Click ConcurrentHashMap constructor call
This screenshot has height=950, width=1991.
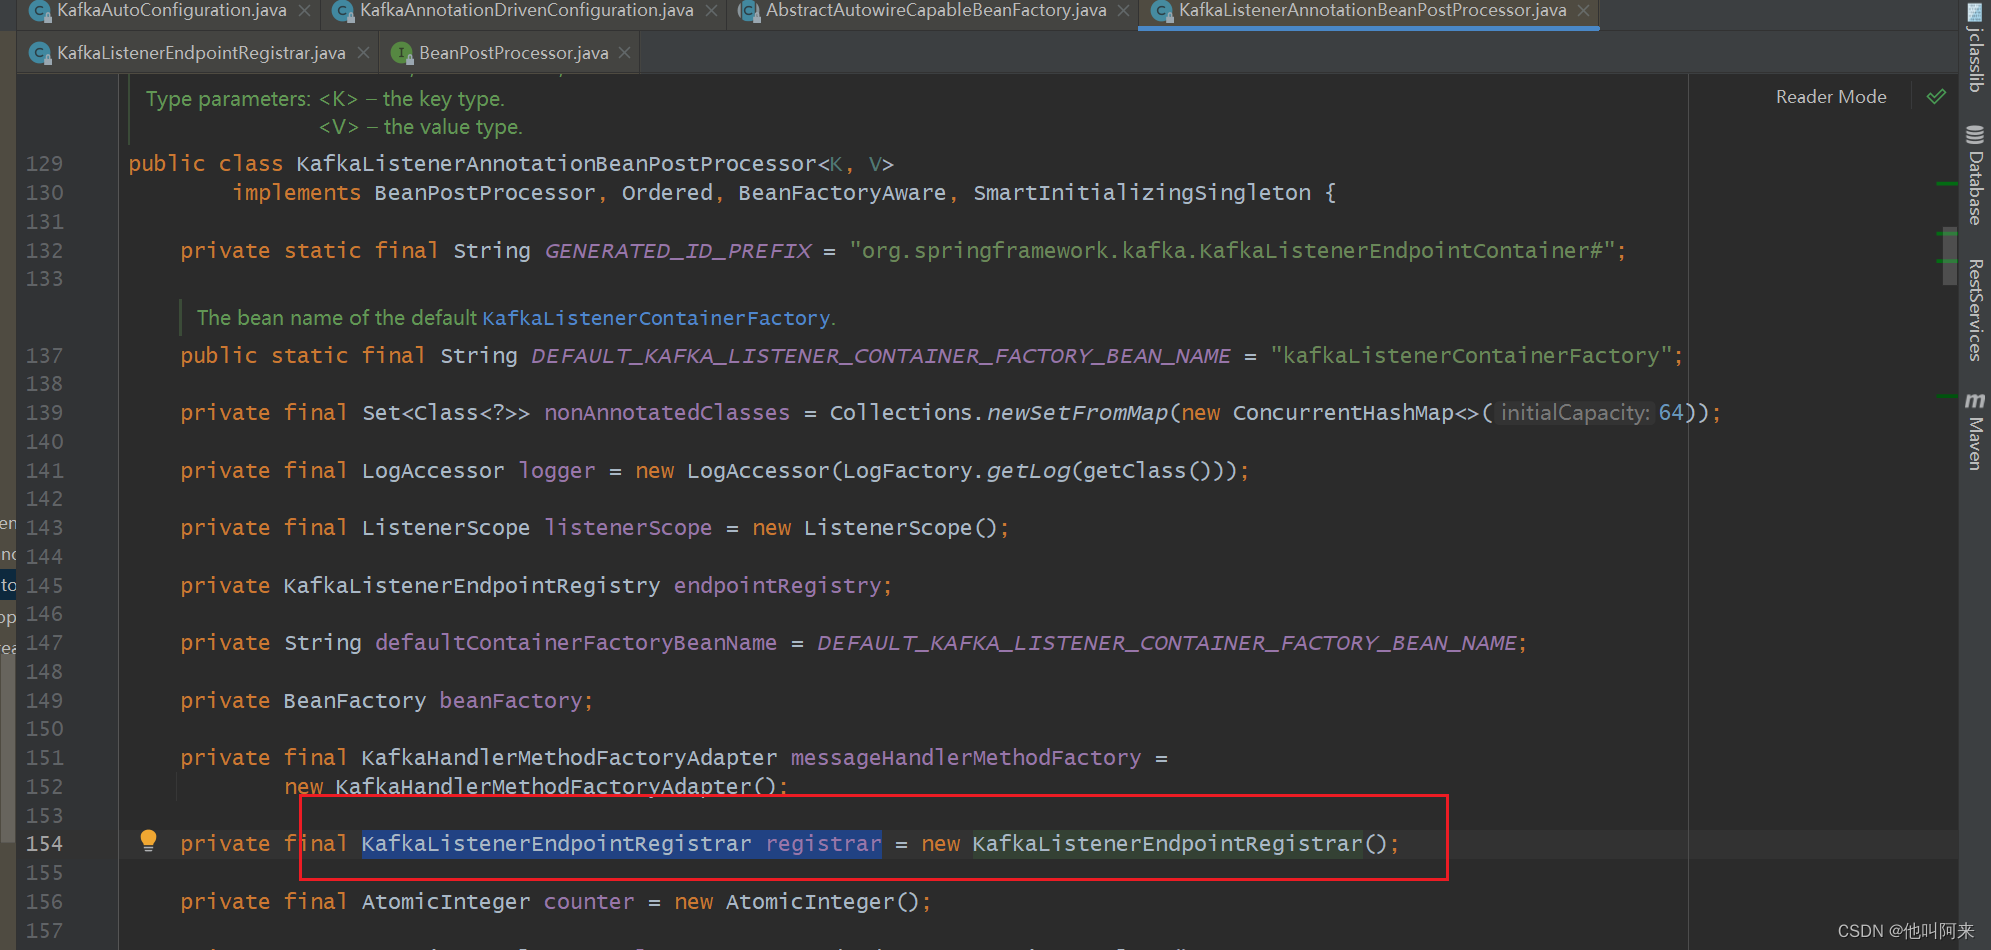(1343, 413)
